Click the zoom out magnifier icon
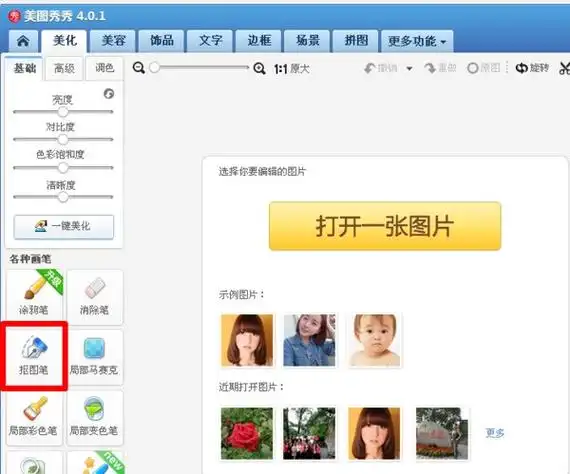570x474 pixels. [x=139, y=68]
